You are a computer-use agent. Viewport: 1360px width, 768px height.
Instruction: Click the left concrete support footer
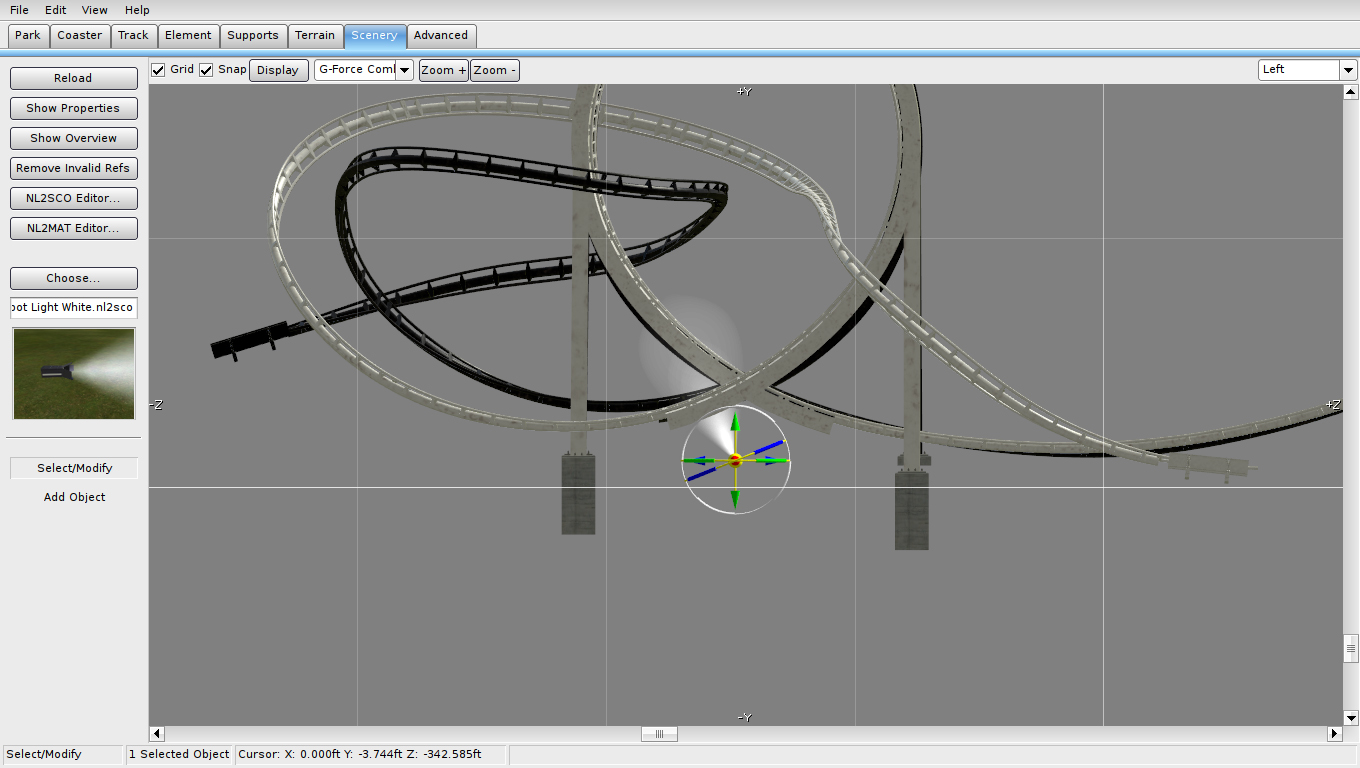(578, 494)
